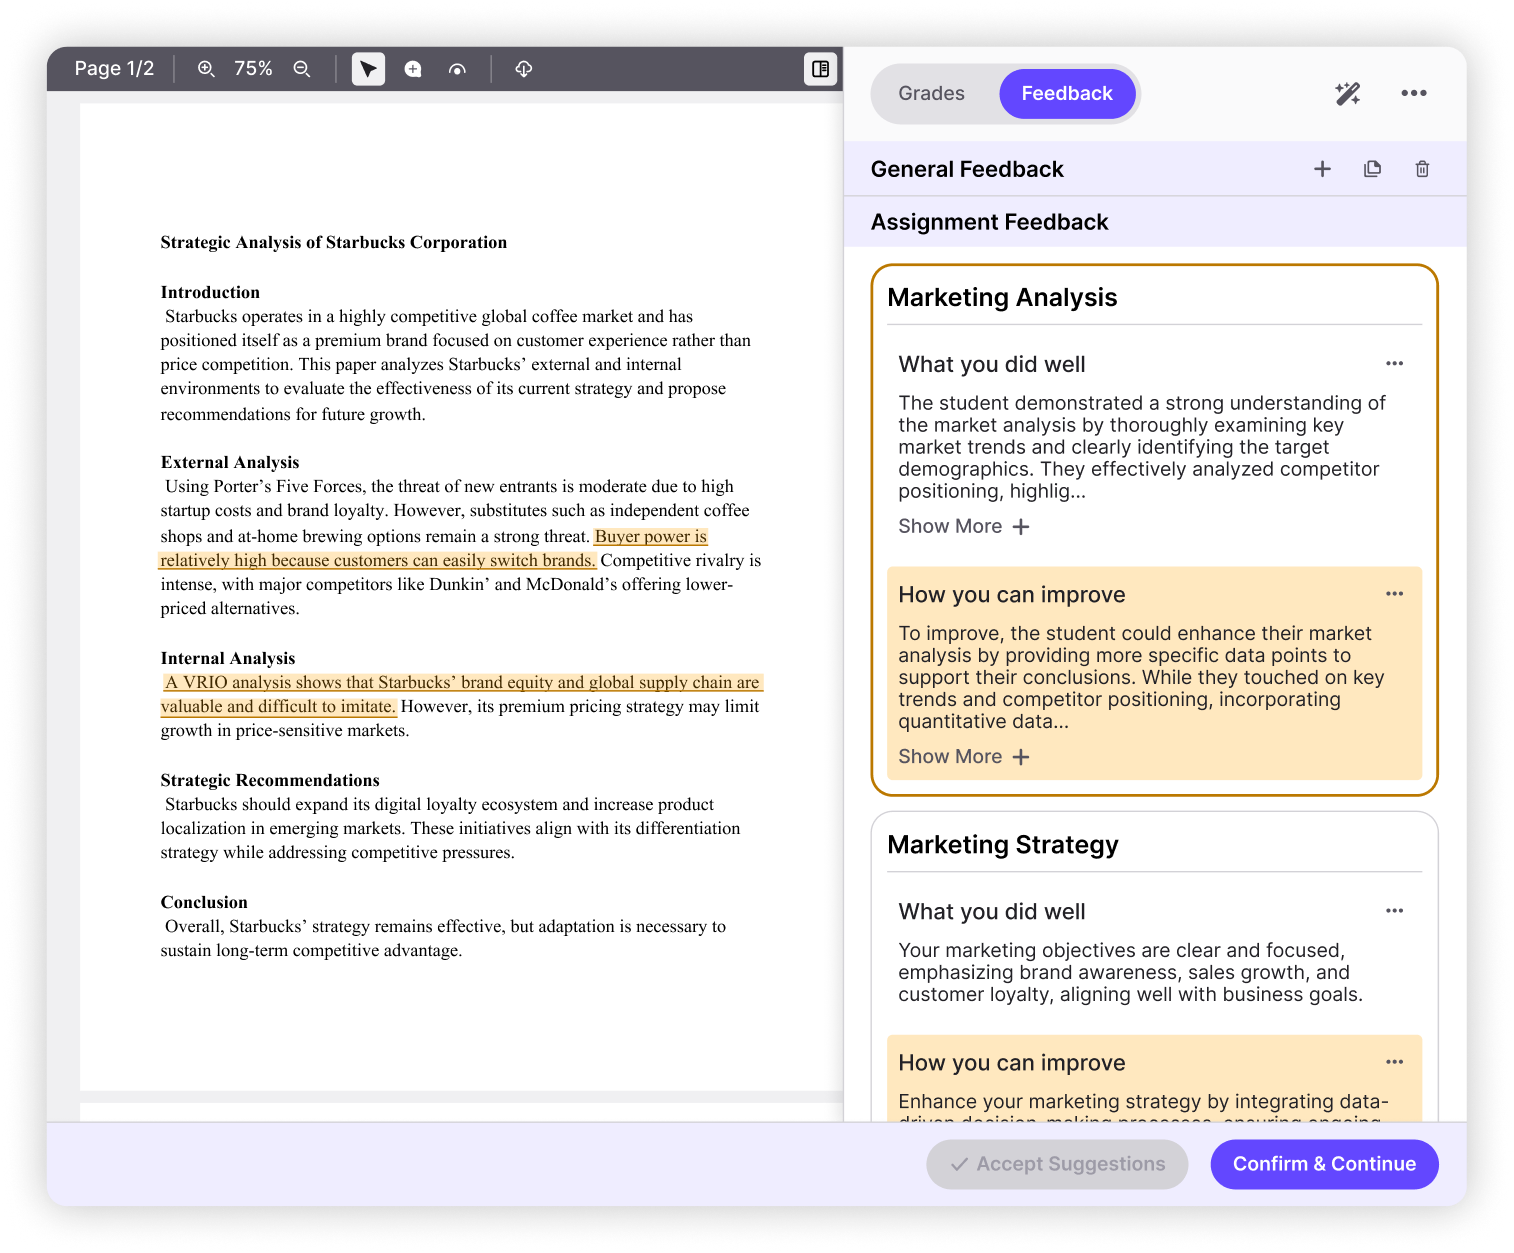Click the zoom out magnifier icon
Screen dimensions: 1514x1253
[302, 69]
